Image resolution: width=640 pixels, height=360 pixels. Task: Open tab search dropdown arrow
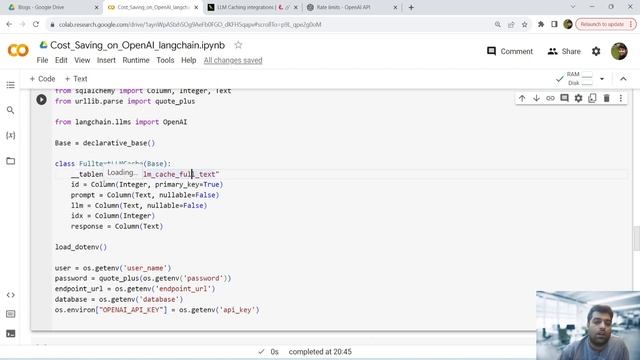coord(573,7)
